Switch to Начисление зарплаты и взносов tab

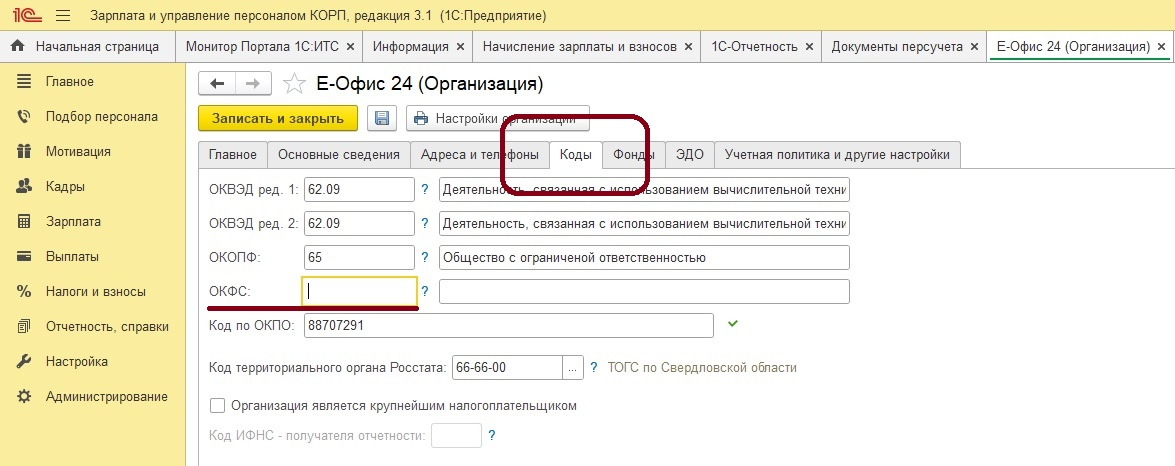coord(580,46)
